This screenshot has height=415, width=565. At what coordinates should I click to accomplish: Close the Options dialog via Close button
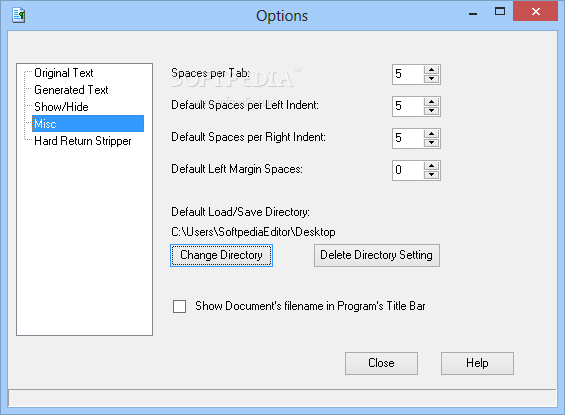[381, 363]
